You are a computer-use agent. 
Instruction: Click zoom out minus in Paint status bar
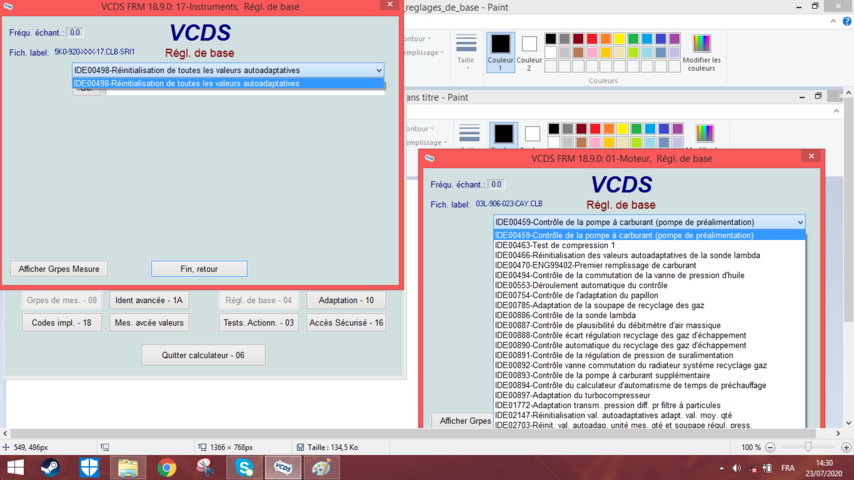pyautogui.click(x=770, y=447)
